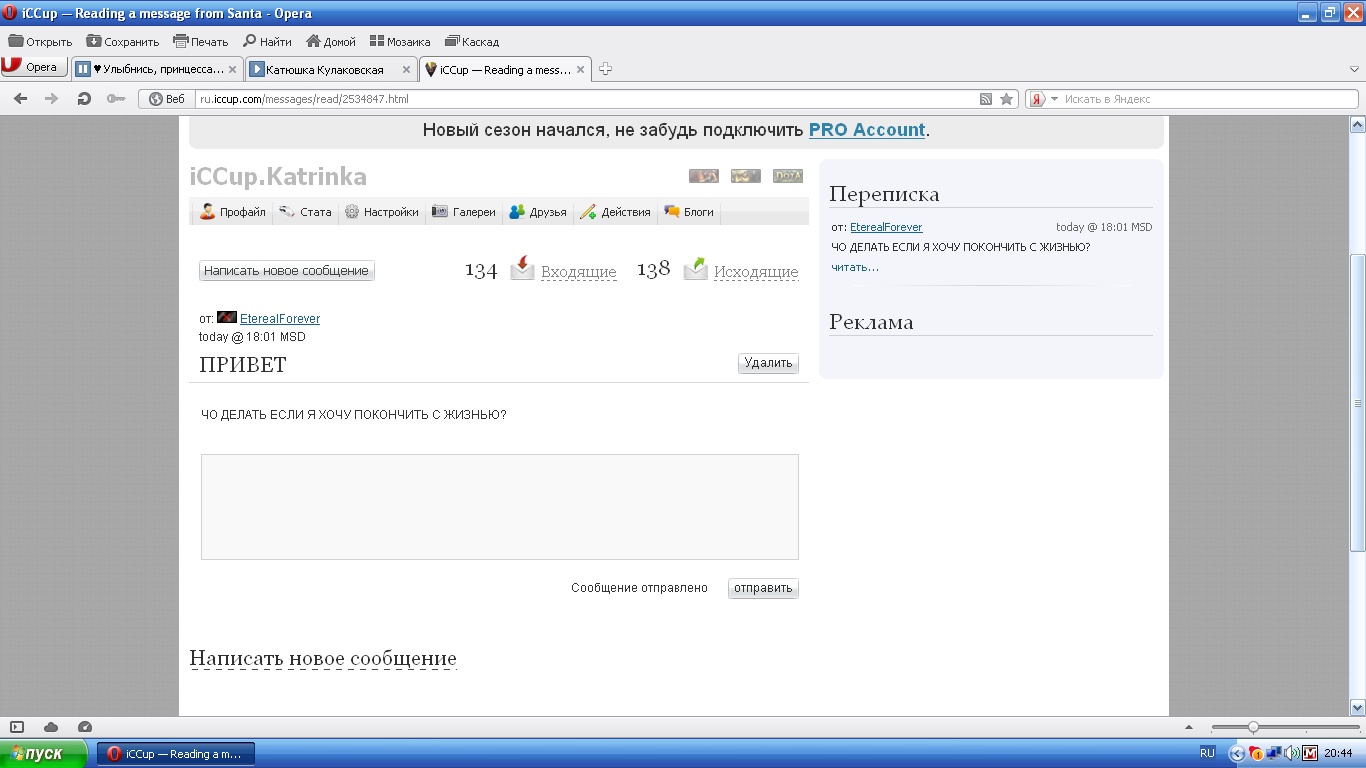The image size is (1366, 768).
Task: Click the address bar URL field
Action: pyautogui.click(x=585, y=99)
